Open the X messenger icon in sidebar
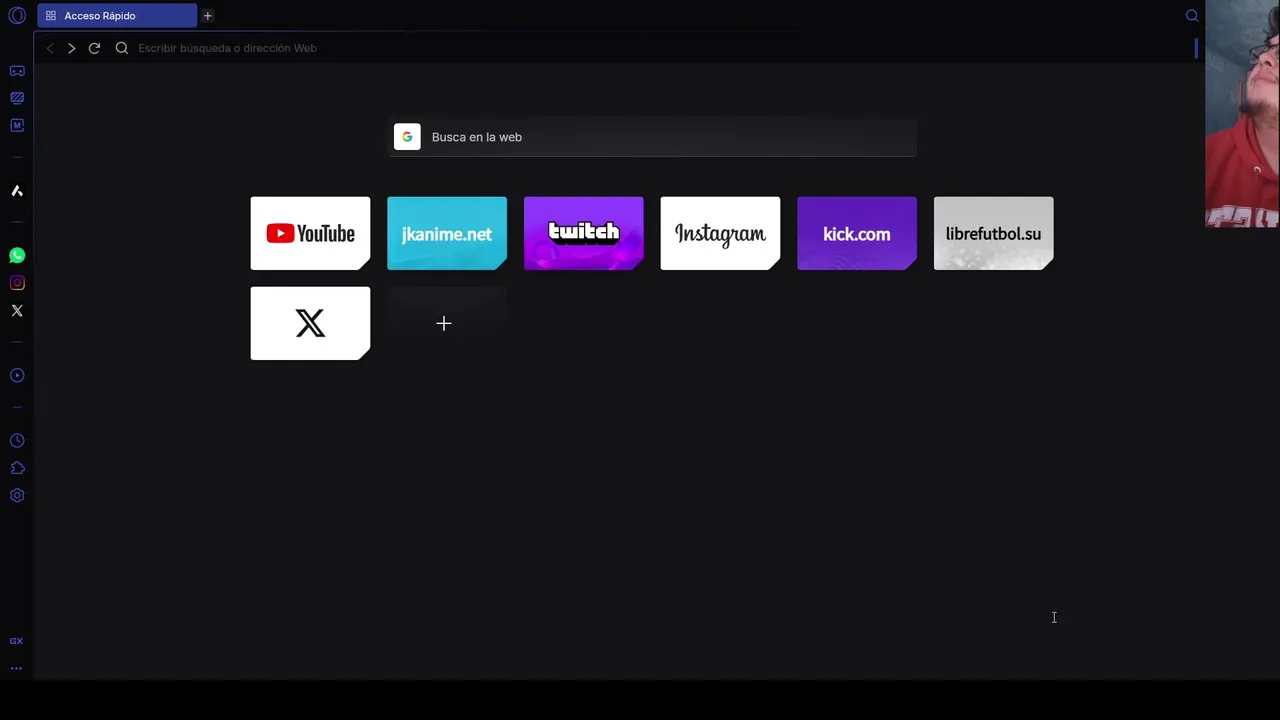 pos(17,310)
